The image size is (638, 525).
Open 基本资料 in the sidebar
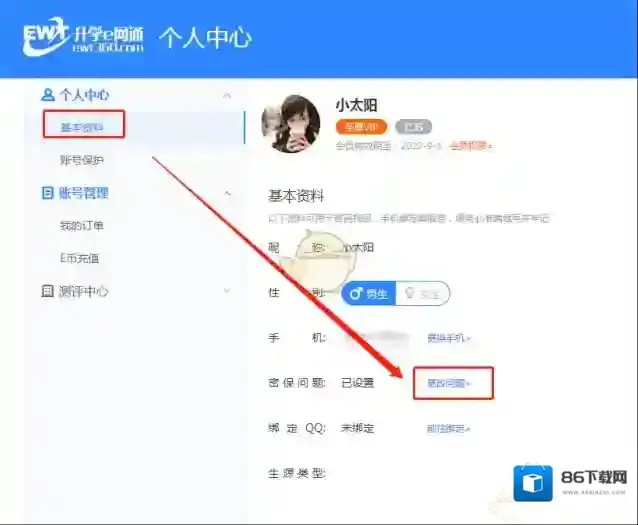[82, 127]
